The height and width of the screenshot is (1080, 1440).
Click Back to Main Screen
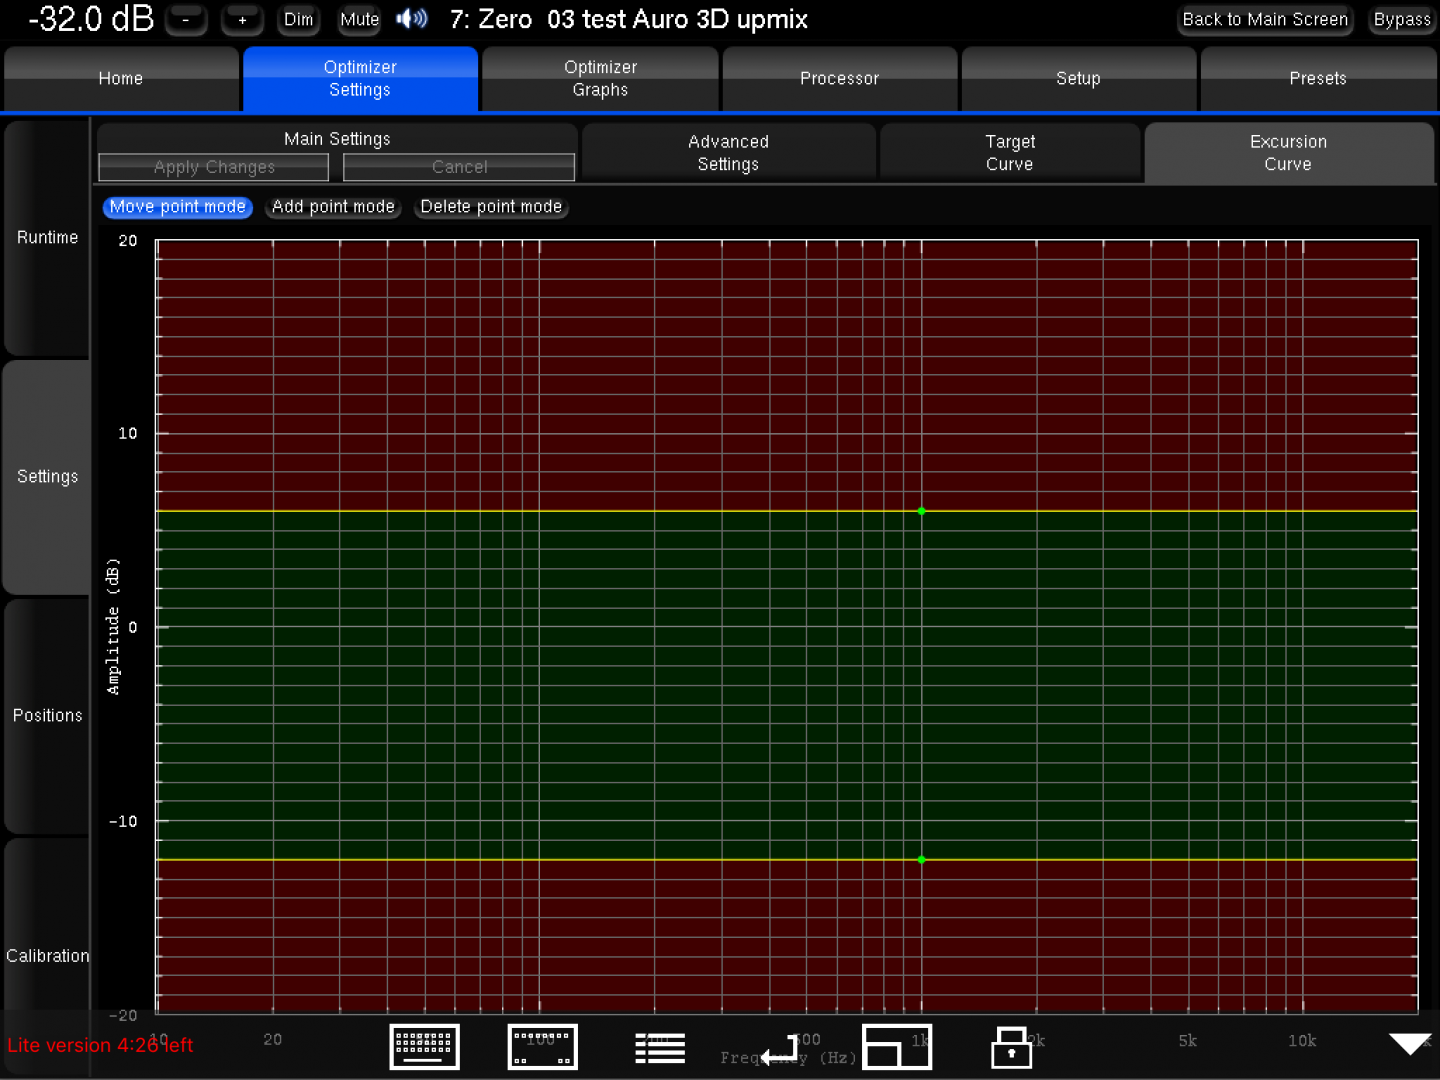click(1265, 19)
